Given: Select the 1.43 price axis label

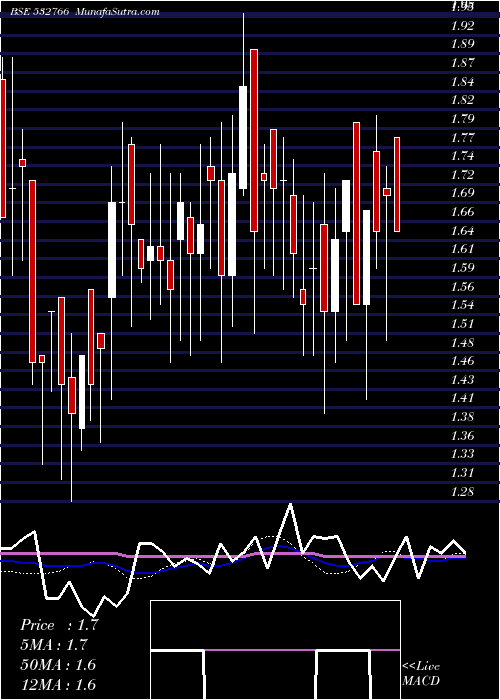Looking at the screenshot, I should tap(462, 379).
